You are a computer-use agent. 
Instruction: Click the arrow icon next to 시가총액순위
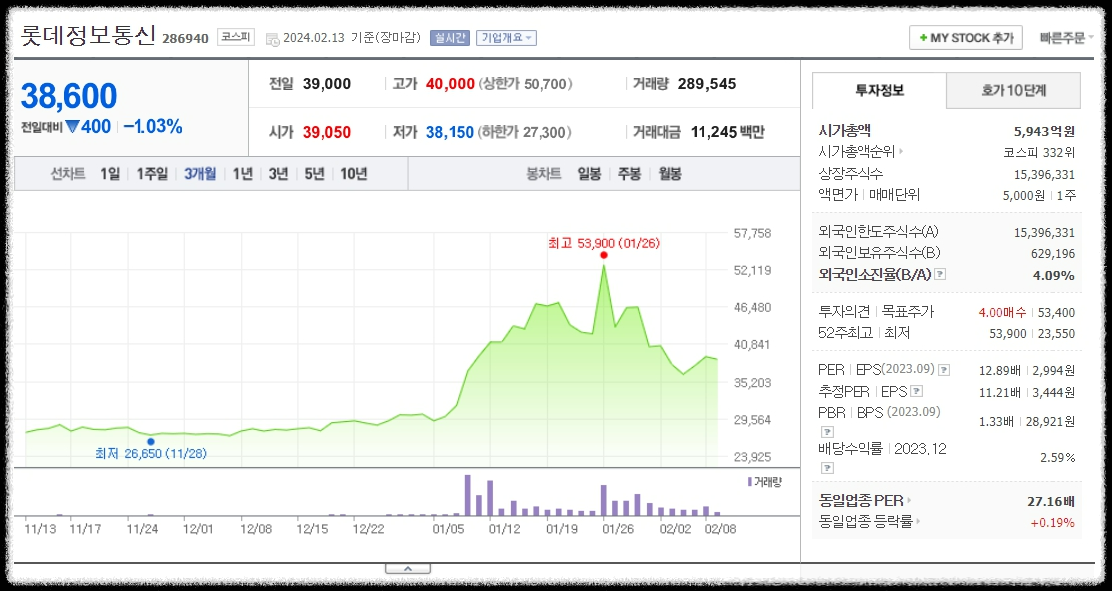(x=901, y=152)
